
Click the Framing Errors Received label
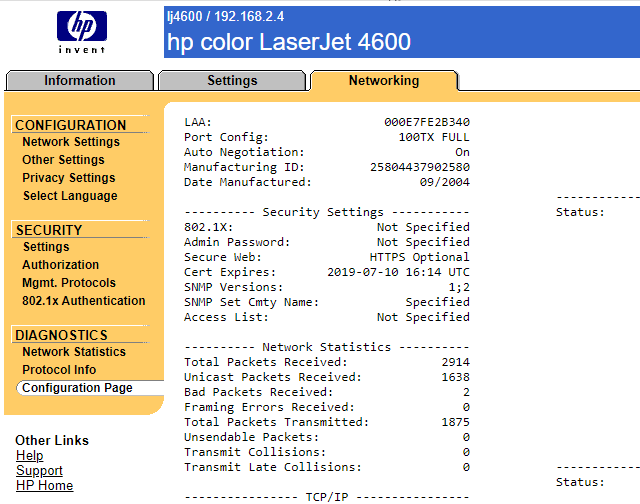pyautogui.click(x=269, y=407)
